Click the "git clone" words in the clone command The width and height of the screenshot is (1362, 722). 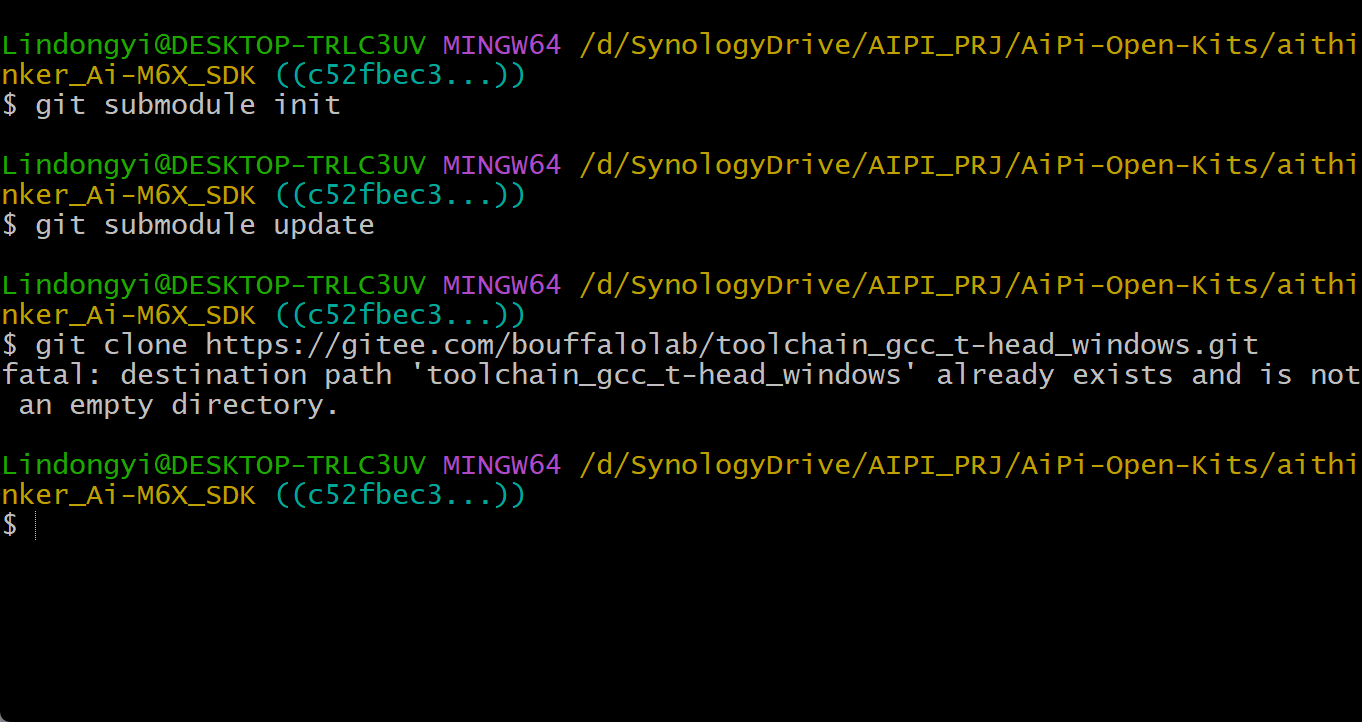click(x=112, y=346)
